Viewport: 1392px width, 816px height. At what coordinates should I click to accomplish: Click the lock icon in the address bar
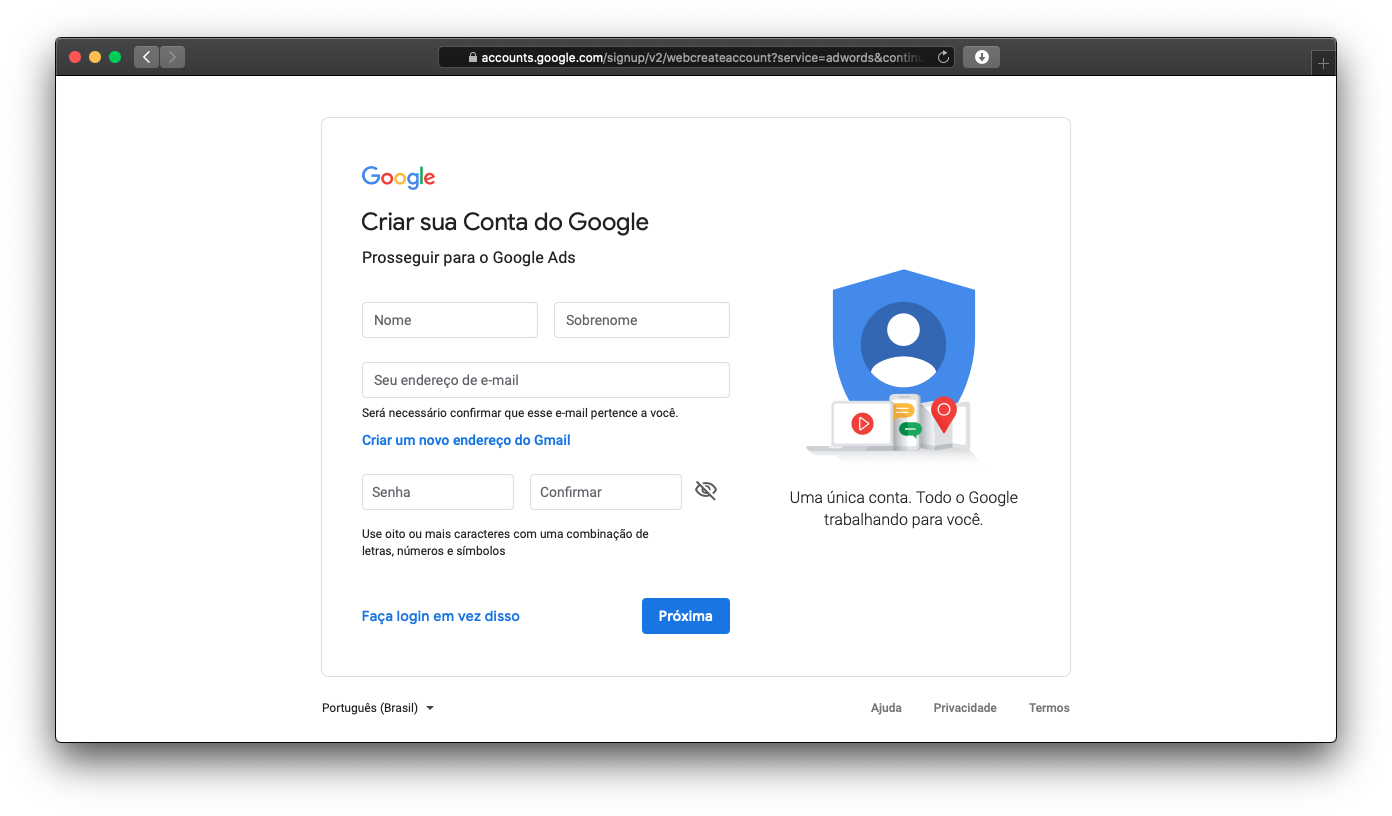click(474, 58)
